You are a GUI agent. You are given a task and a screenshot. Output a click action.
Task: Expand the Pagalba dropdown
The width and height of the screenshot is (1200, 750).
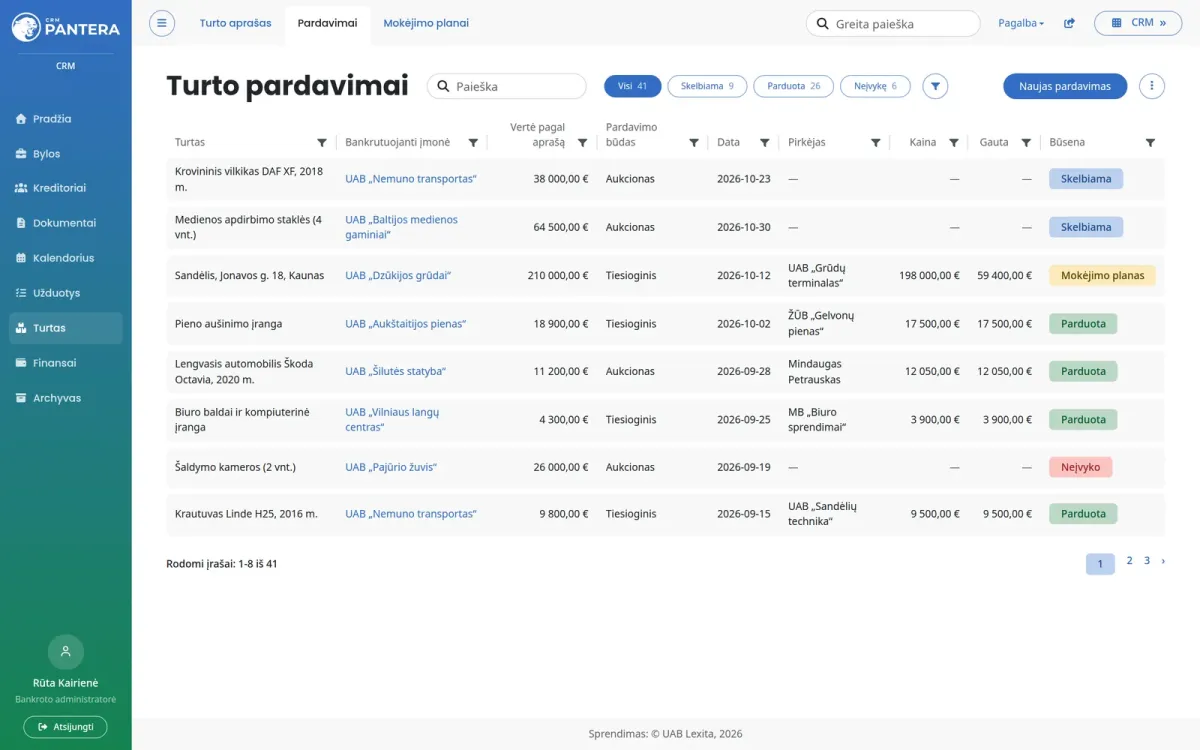1021,23
